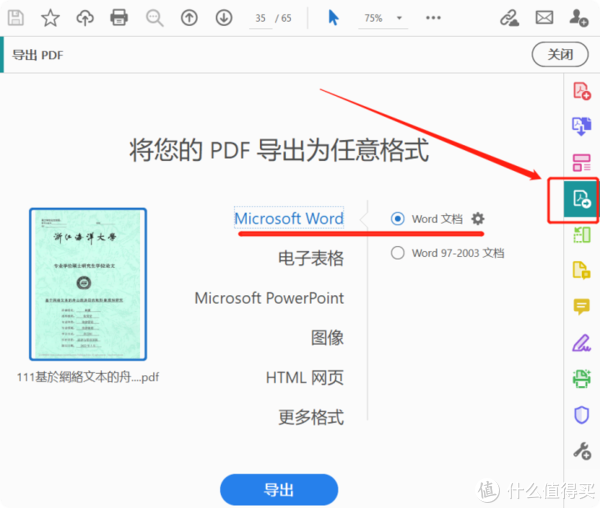Click the add user share icon

(579, 18)
